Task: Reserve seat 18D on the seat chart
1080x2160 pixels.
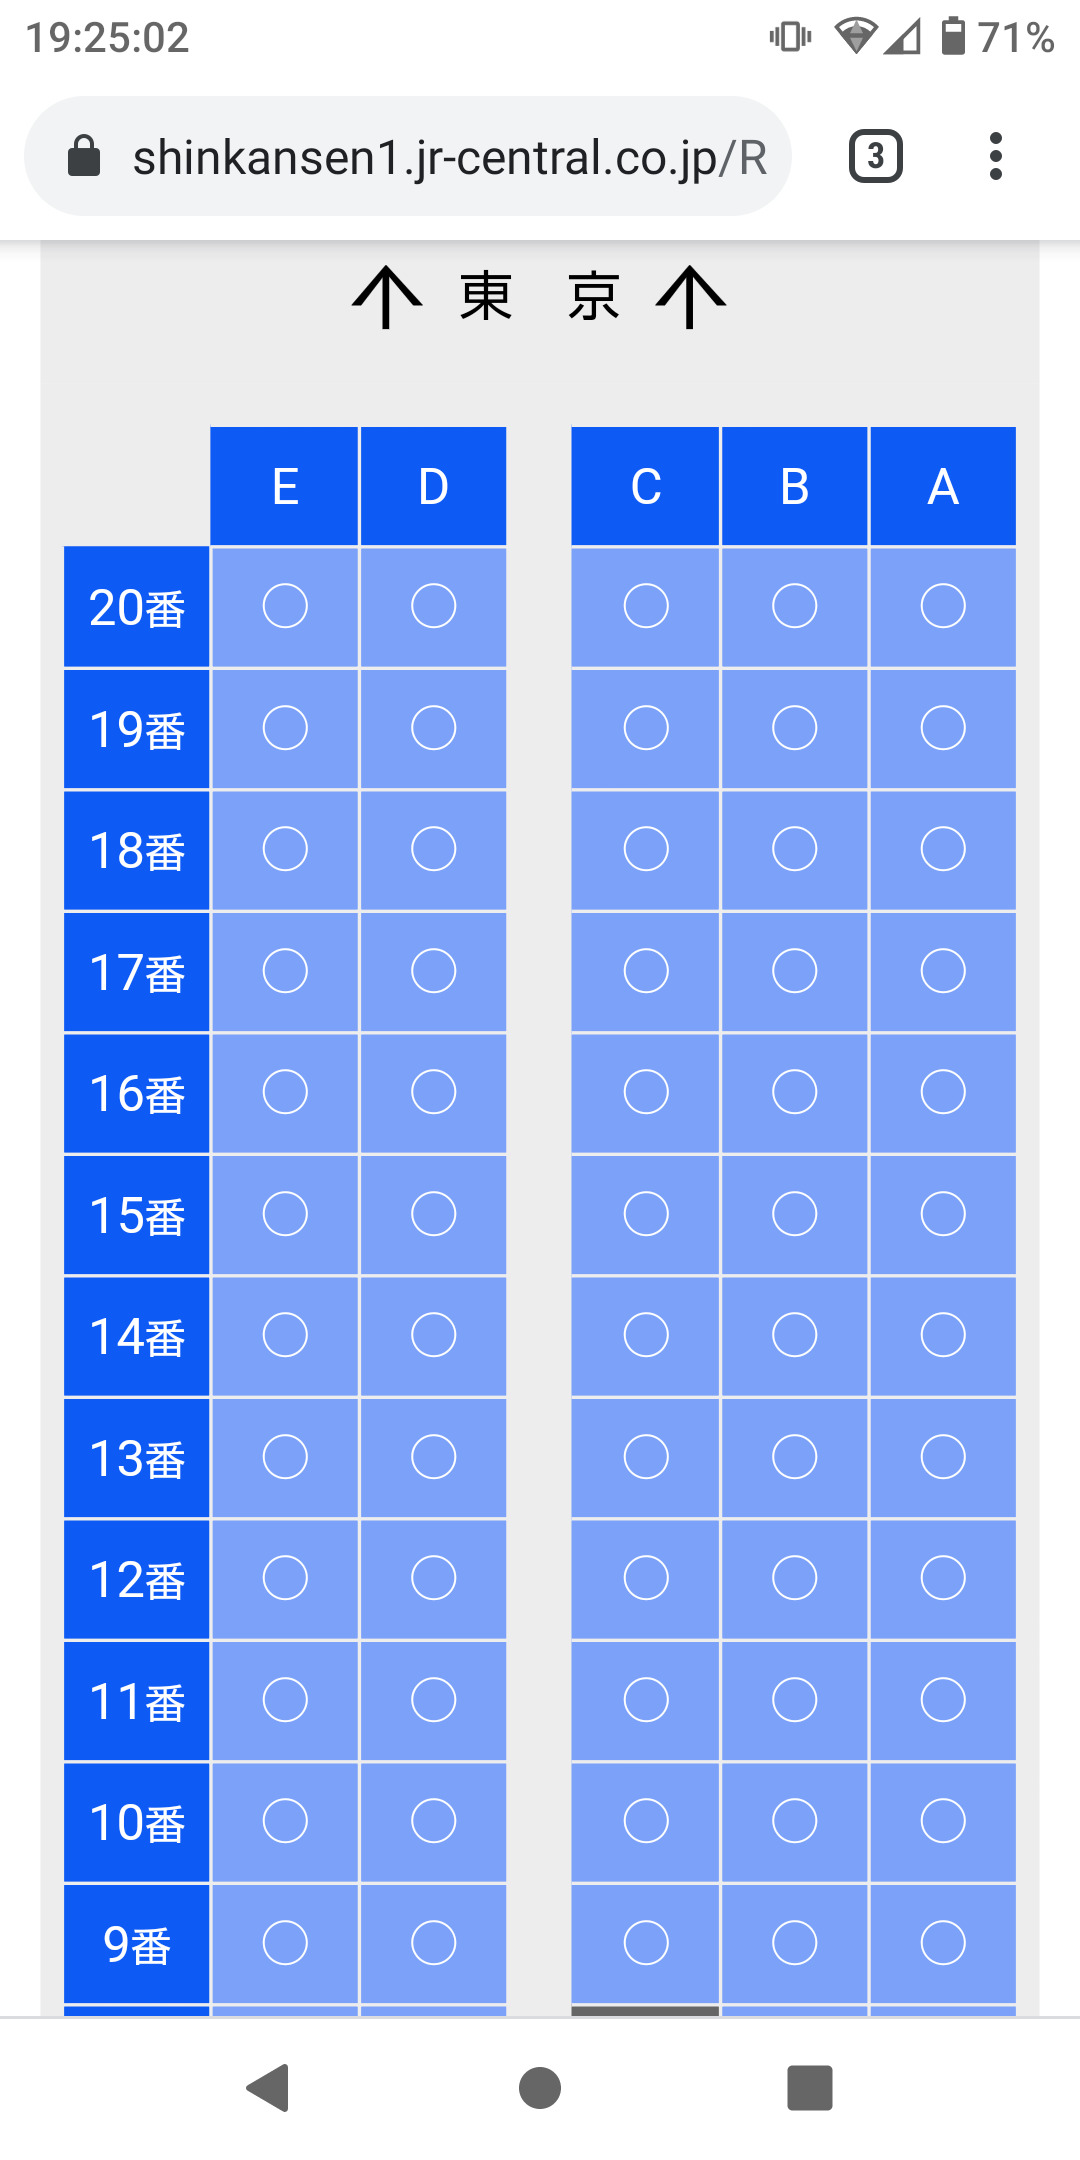Action: (x=433, y=849)
